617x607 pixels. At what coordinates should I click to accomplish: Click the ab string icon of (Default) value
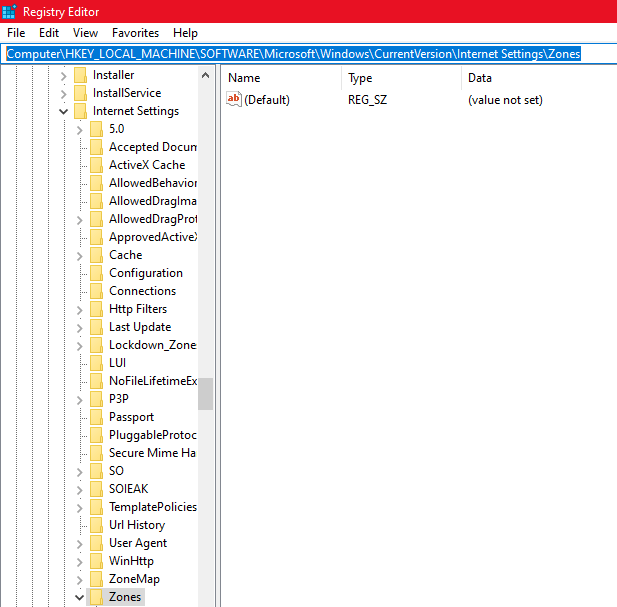pyautogui.click(x=234, y=99)
